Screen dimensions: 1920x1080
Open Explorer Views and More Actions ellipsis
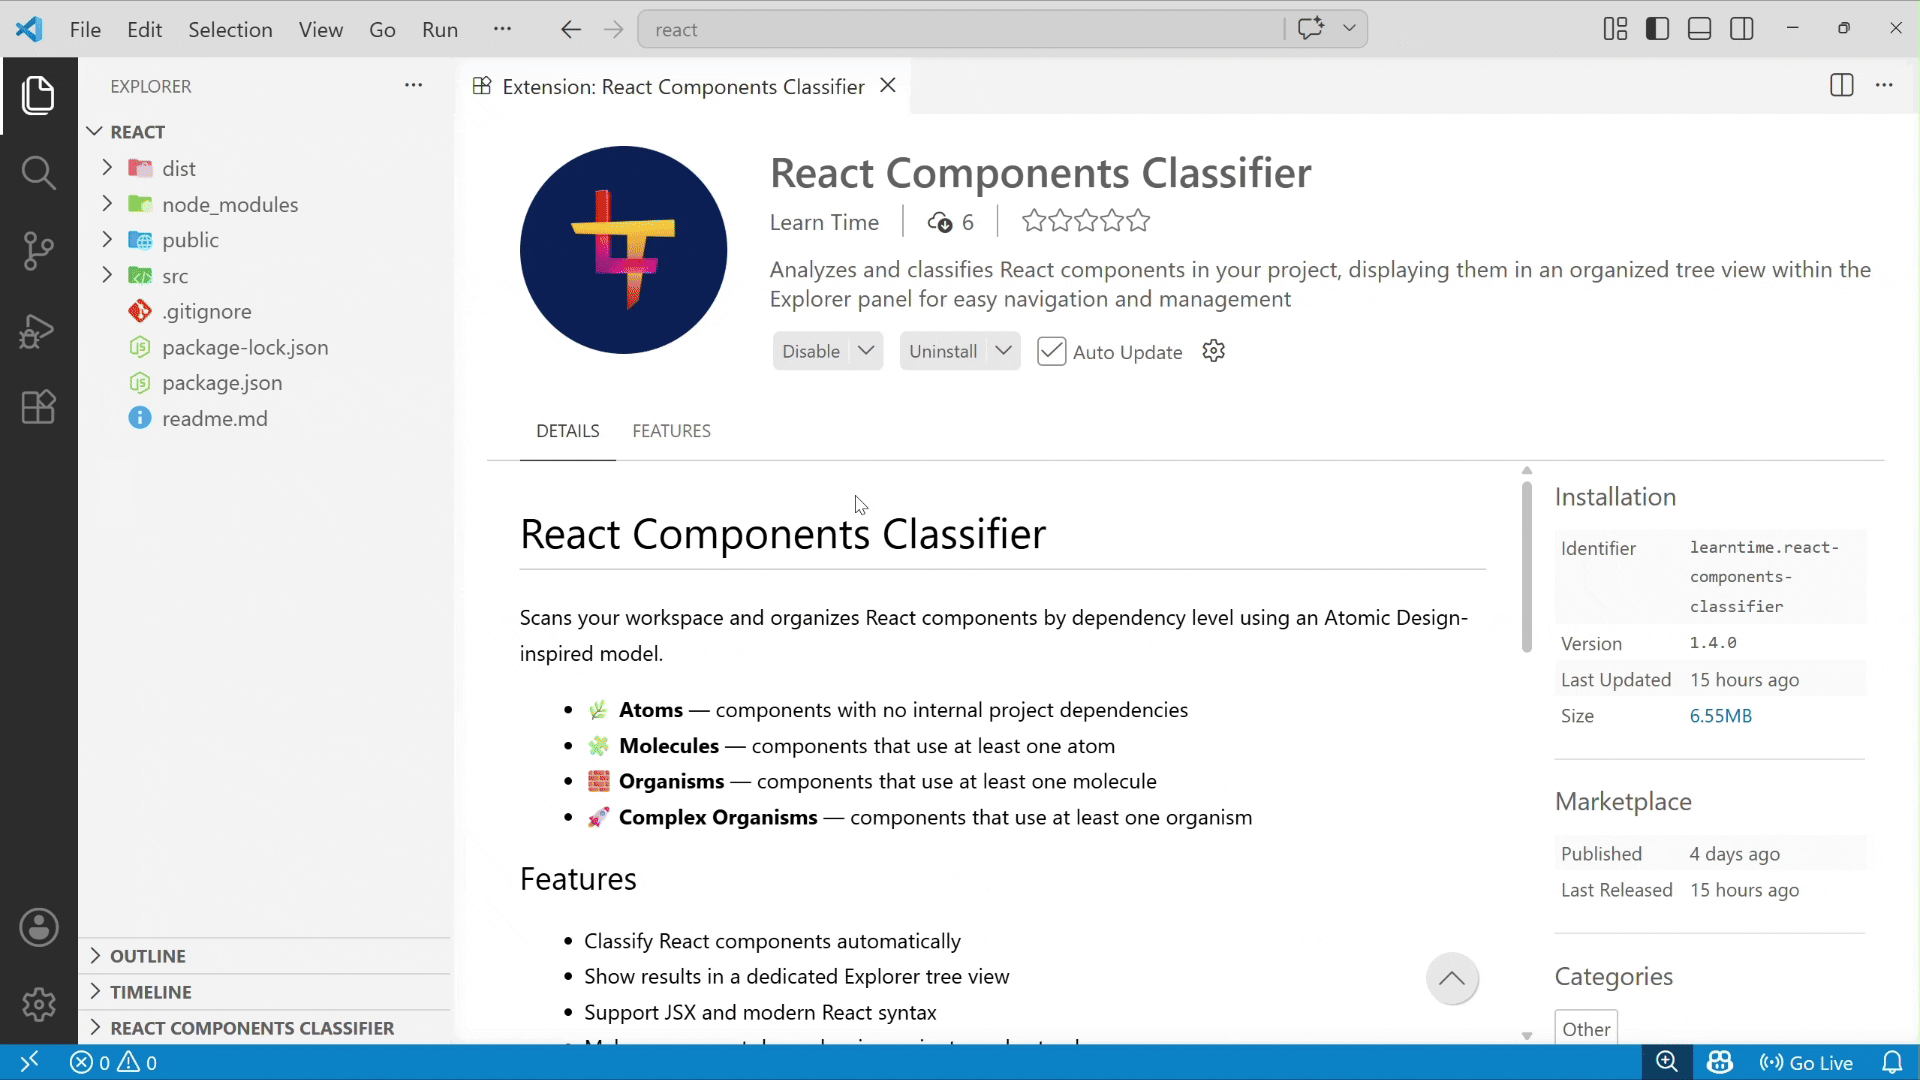(413, 86)
